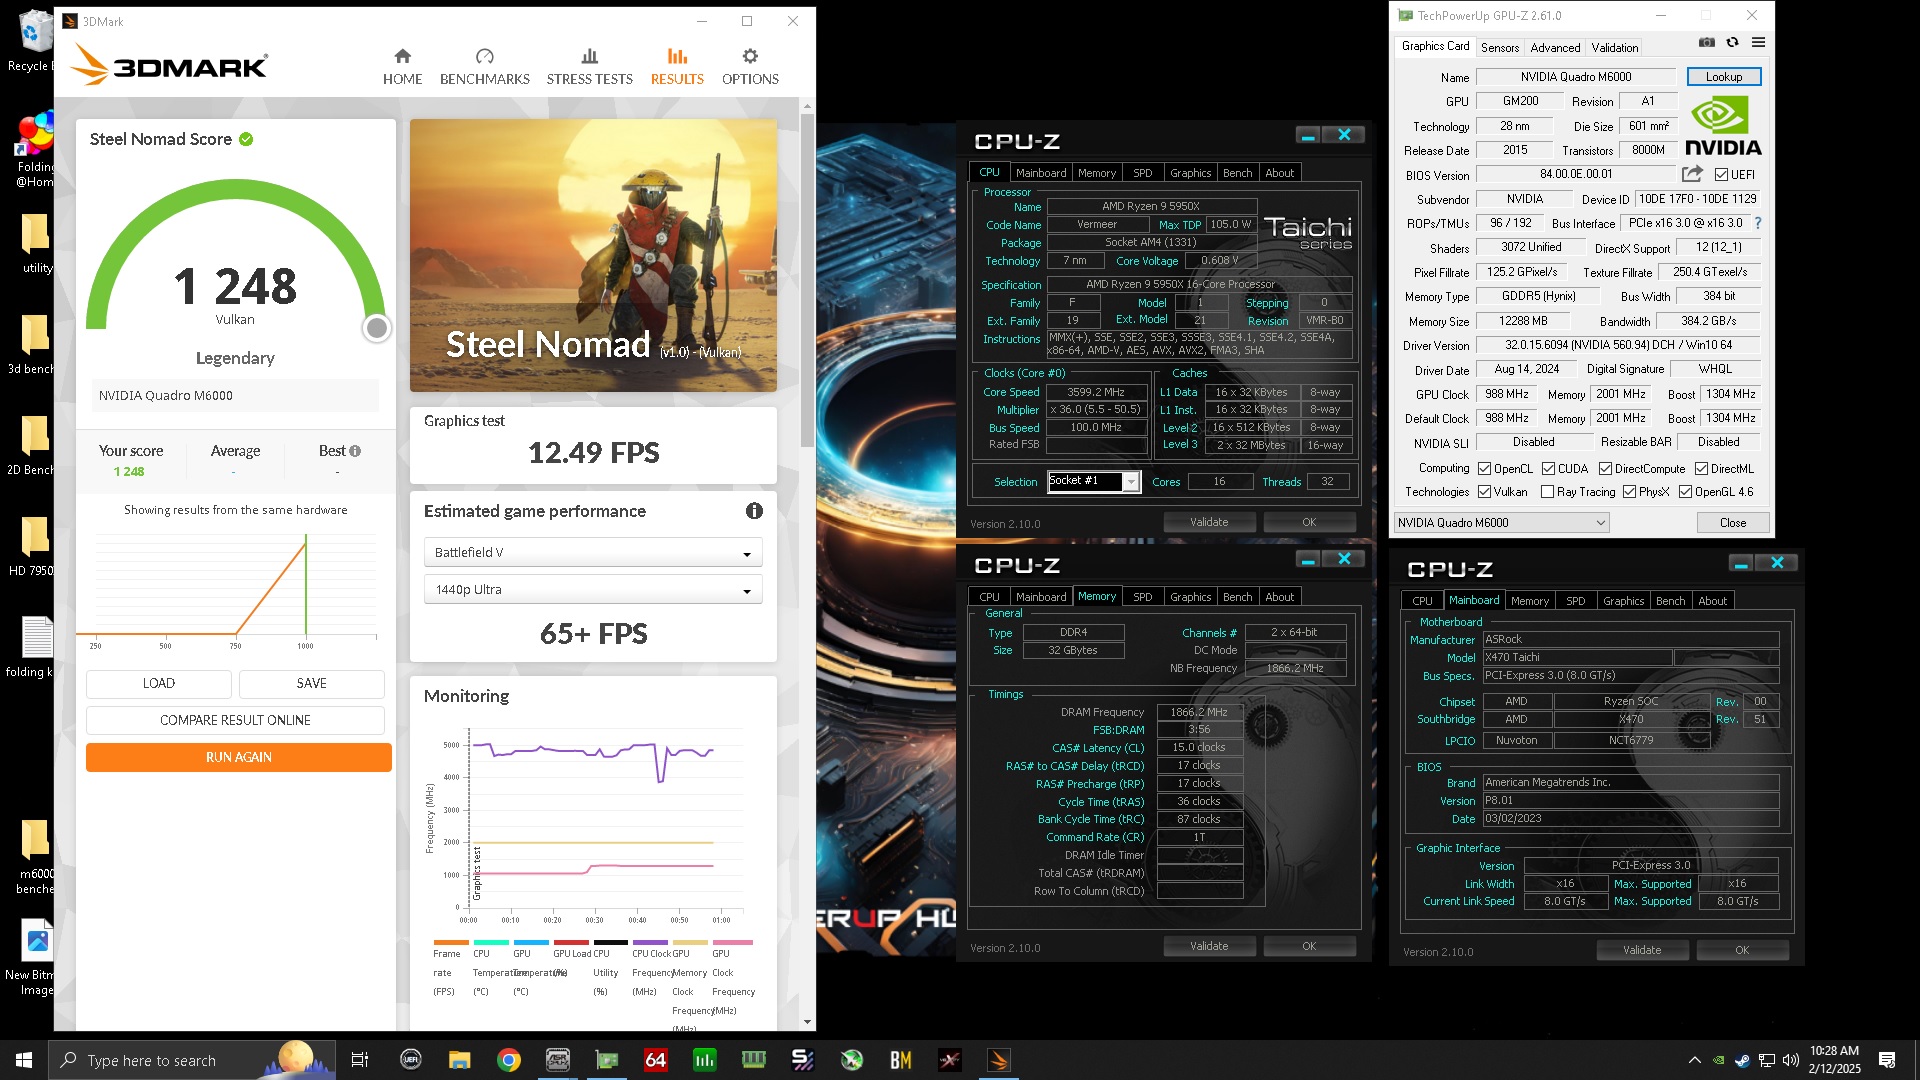Take a GPU-Z screenshot with camera icon

tap(1707, 42)
